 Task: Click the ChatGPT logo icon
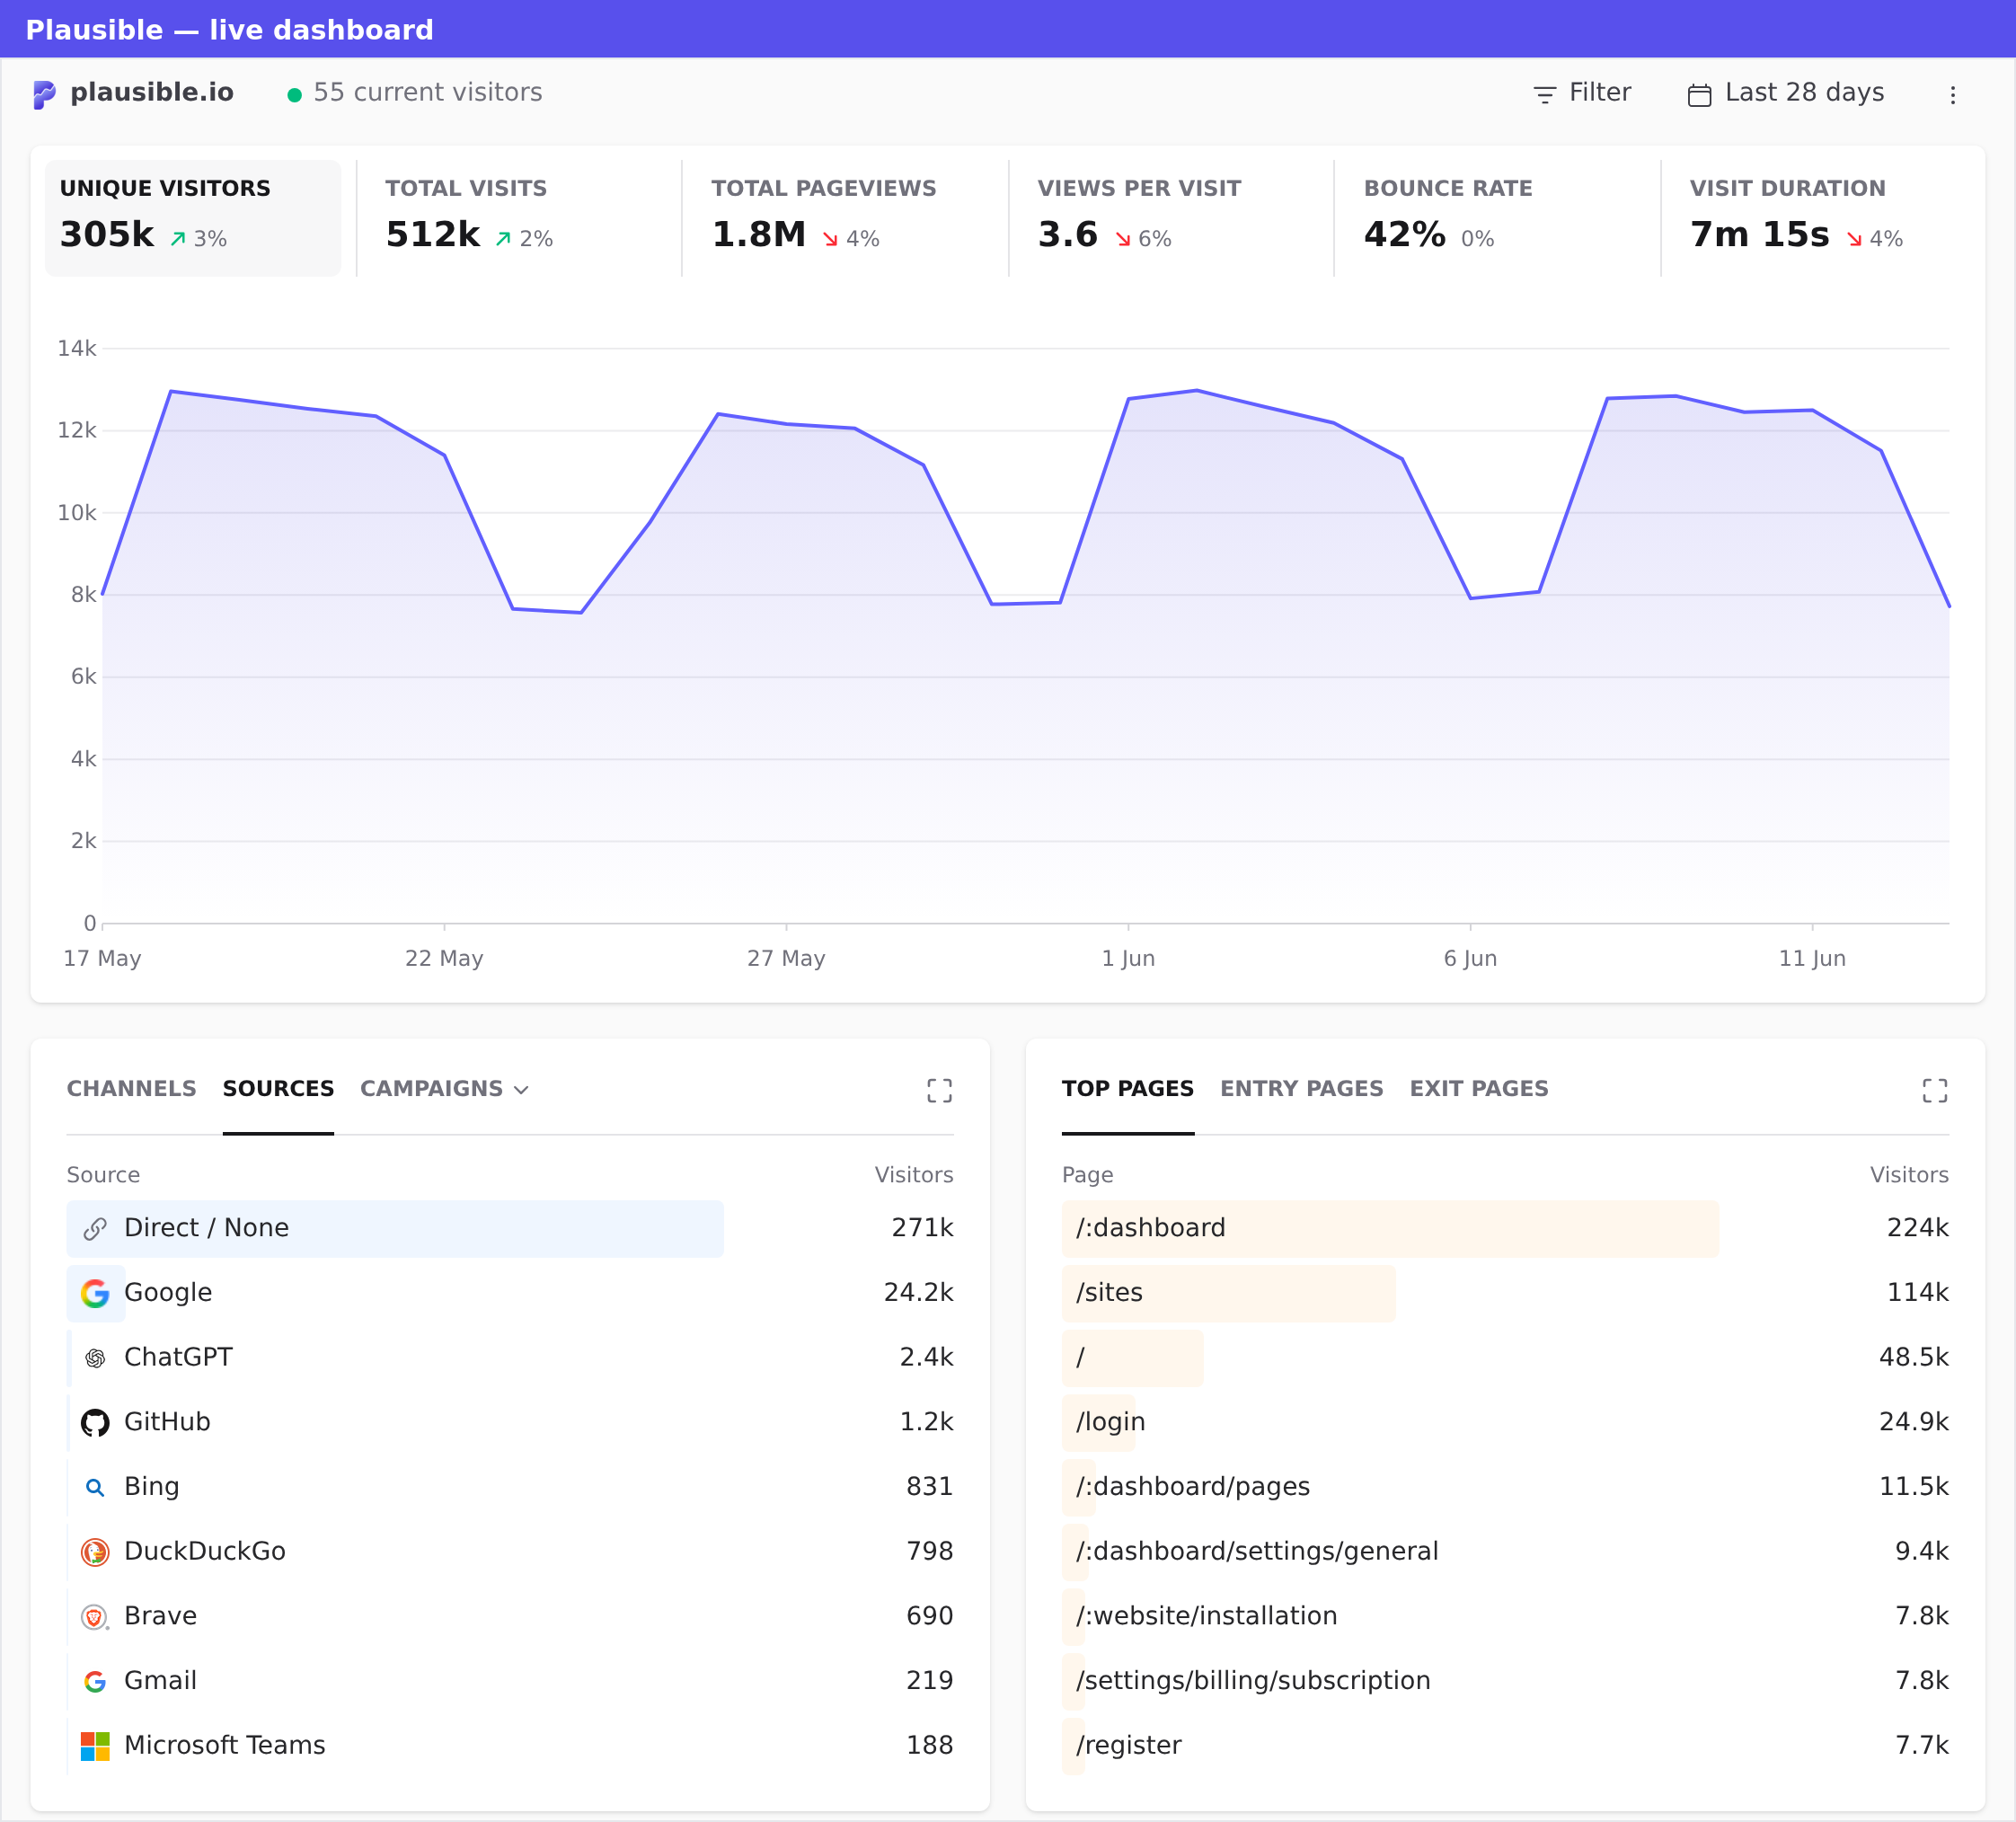point(95,1358)
